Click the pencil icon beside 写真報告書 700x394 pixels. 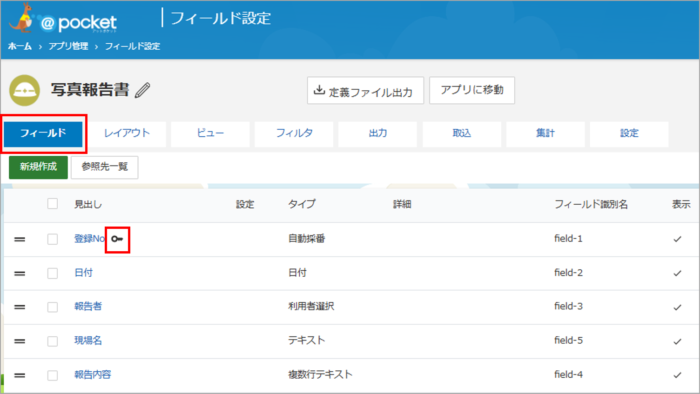point(143,90)
